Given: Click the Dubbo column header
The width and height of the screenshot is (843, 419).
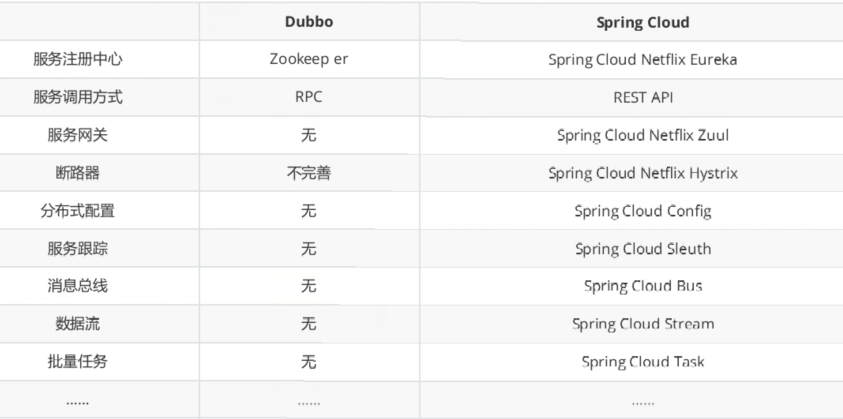Looking at the screenshot, I should (308, 22).
